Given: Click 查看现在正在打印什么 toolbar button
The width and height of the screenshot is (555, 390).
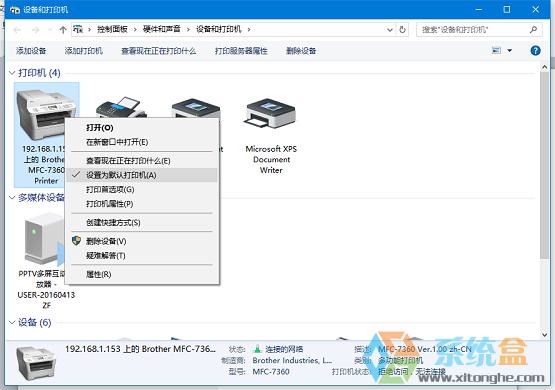Looking at the screenshot, I should pos(159,51).
